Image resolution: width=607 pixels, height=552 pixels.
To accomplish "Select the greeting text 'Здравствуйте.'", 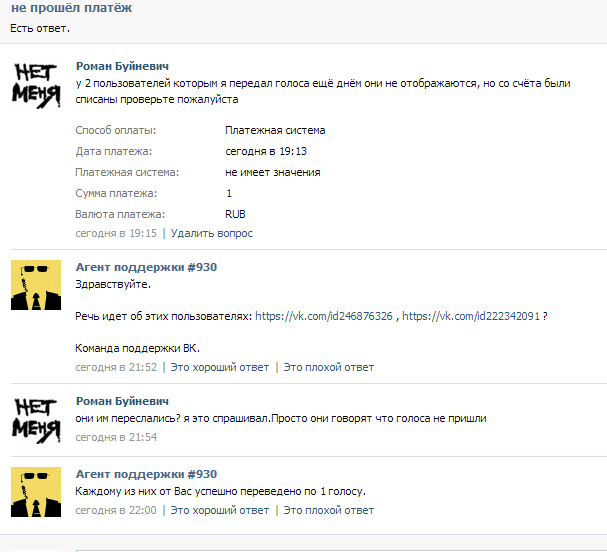I will point(113,284).
